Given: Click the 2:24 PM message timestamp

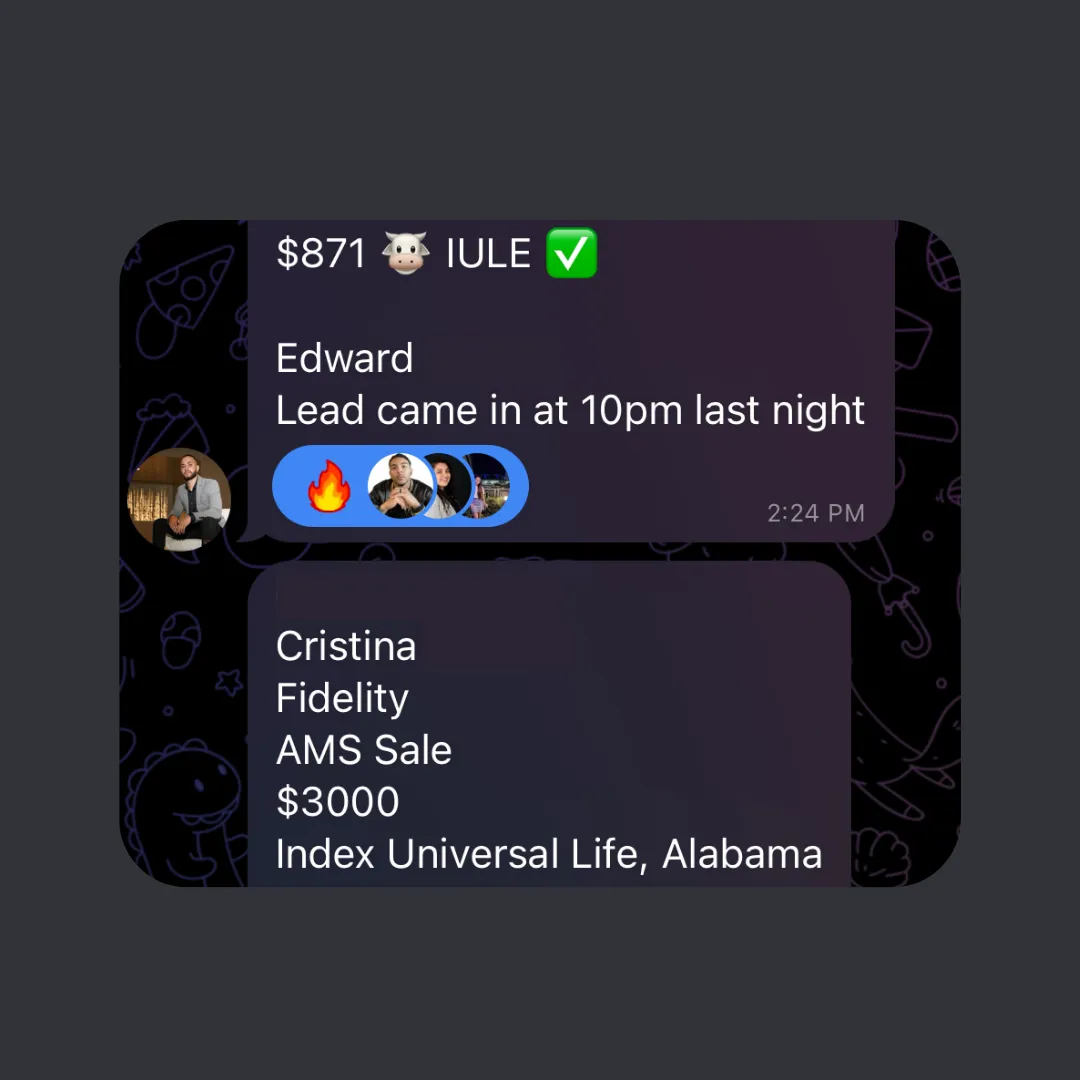Looking at the screenshot, I should point(816,513).
